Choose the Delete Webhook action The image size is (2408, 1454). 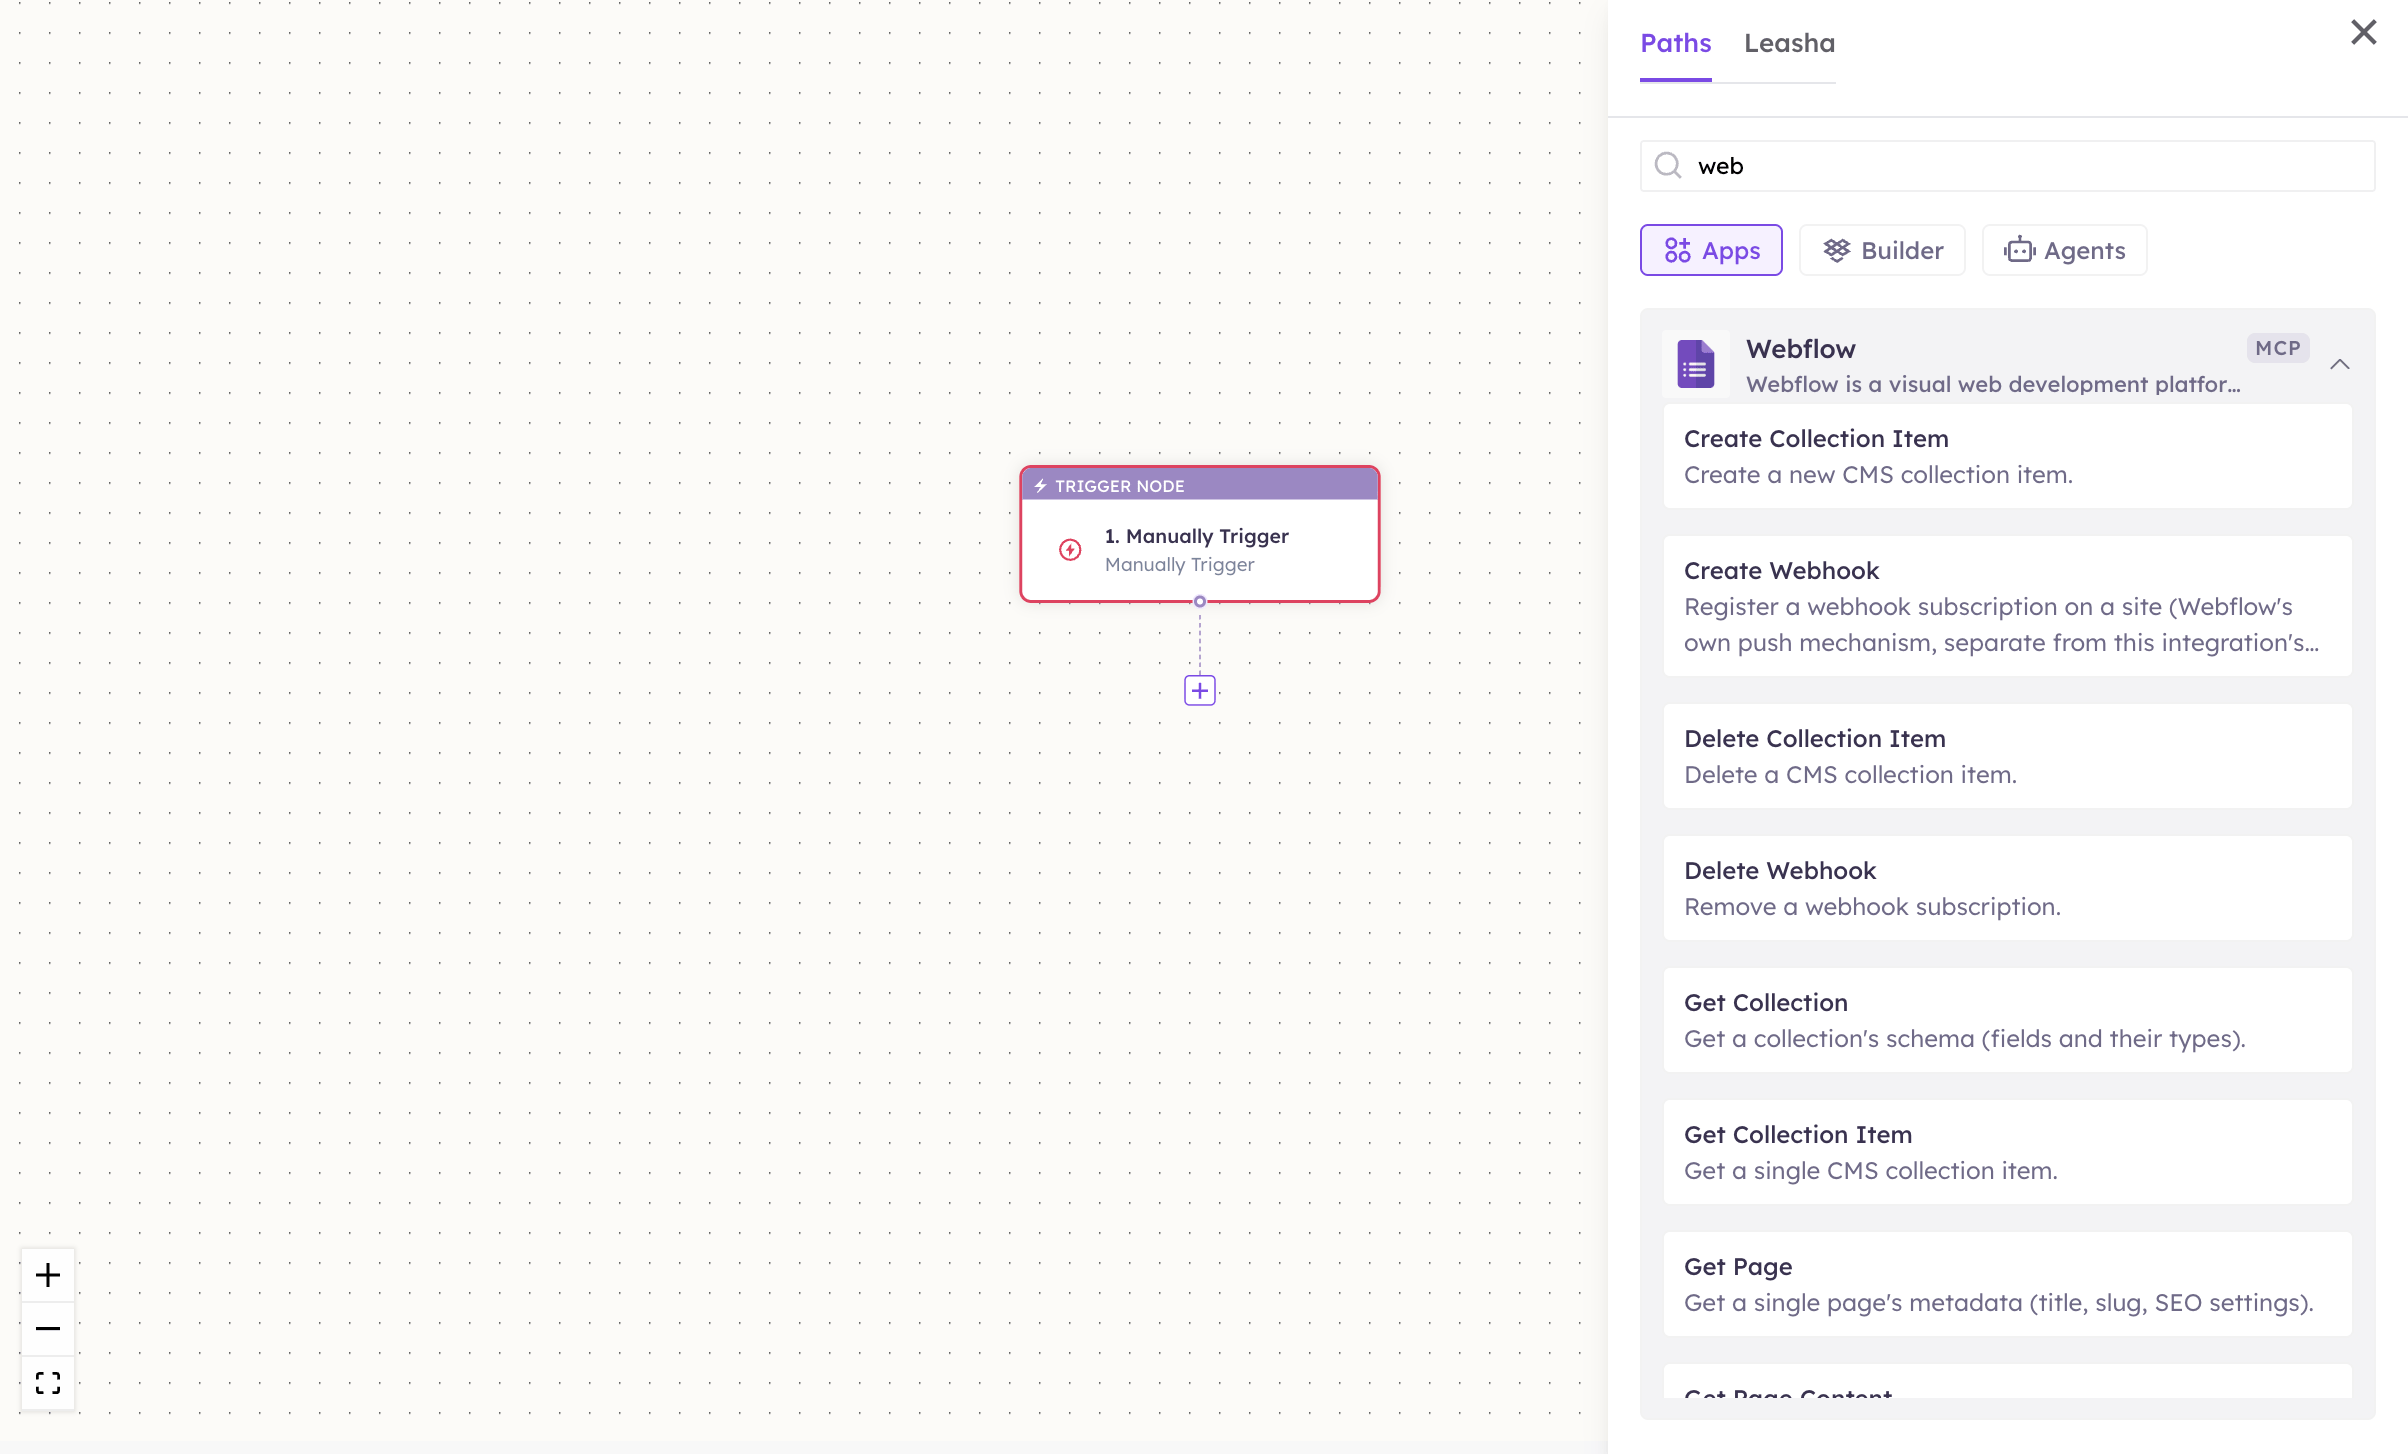pyautogui.click(x=2007, y=888)
